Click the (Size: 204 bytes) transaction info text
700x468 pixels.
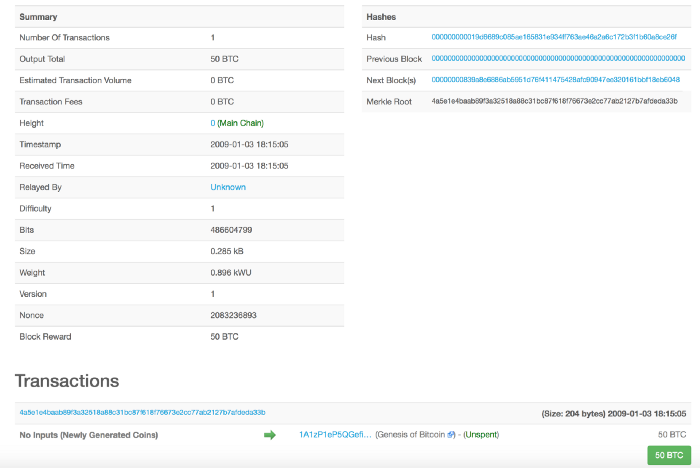pos(573,414)
